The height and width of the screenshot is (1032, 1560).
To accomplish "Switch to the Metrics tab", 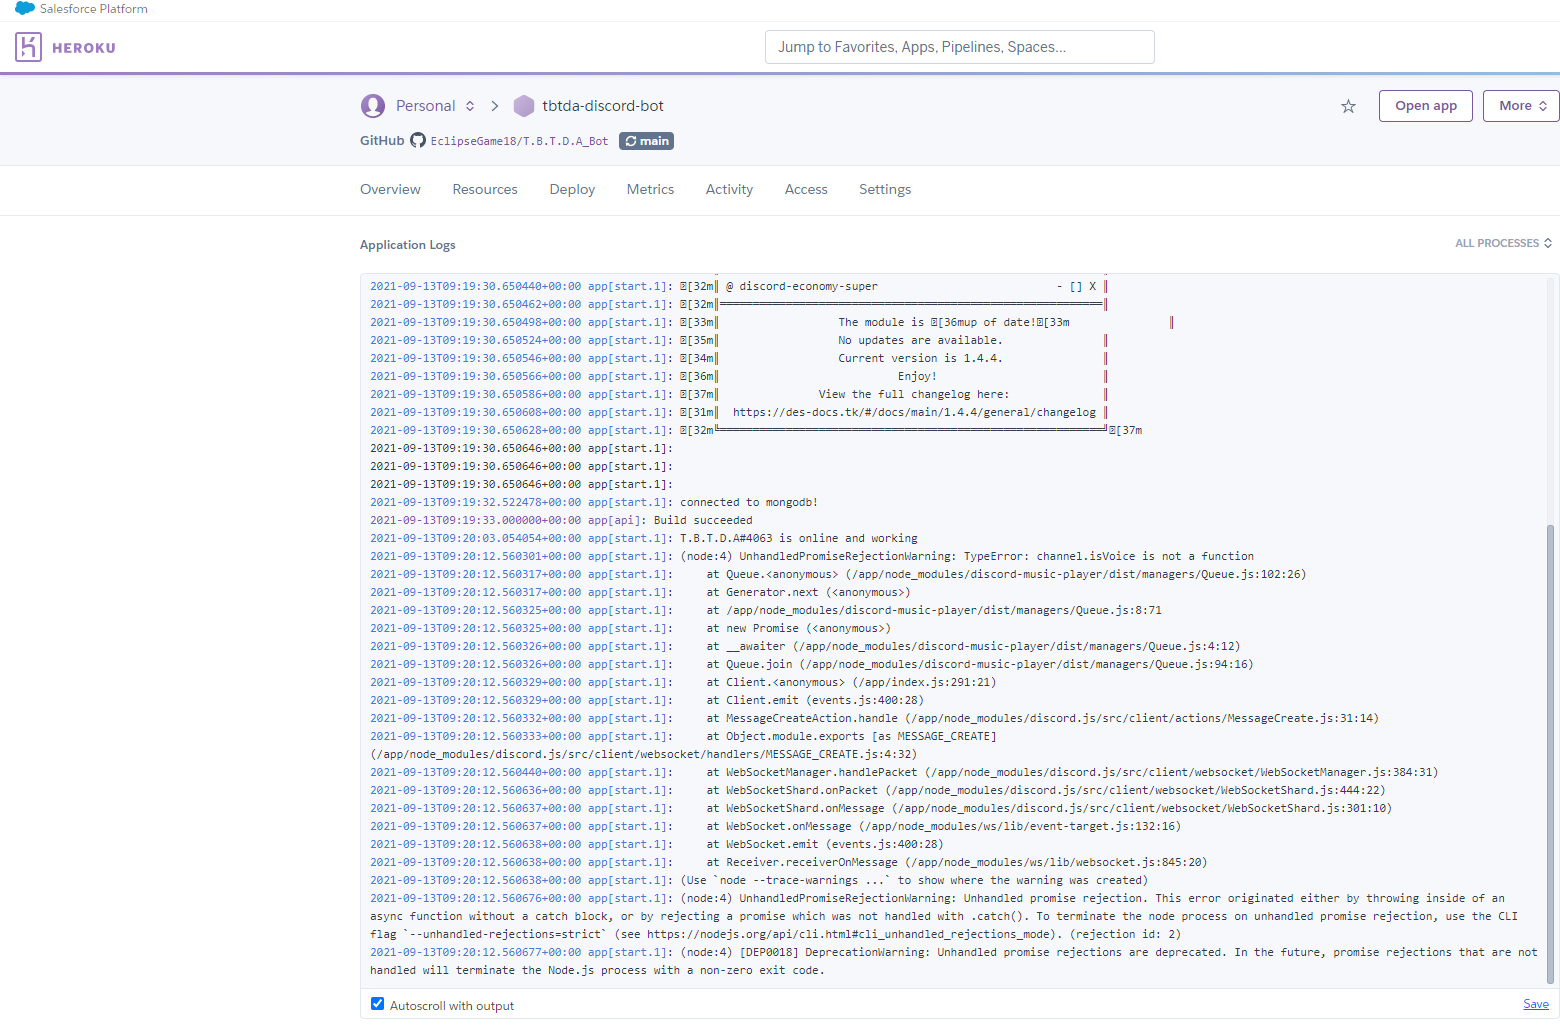I will point(650,189).
